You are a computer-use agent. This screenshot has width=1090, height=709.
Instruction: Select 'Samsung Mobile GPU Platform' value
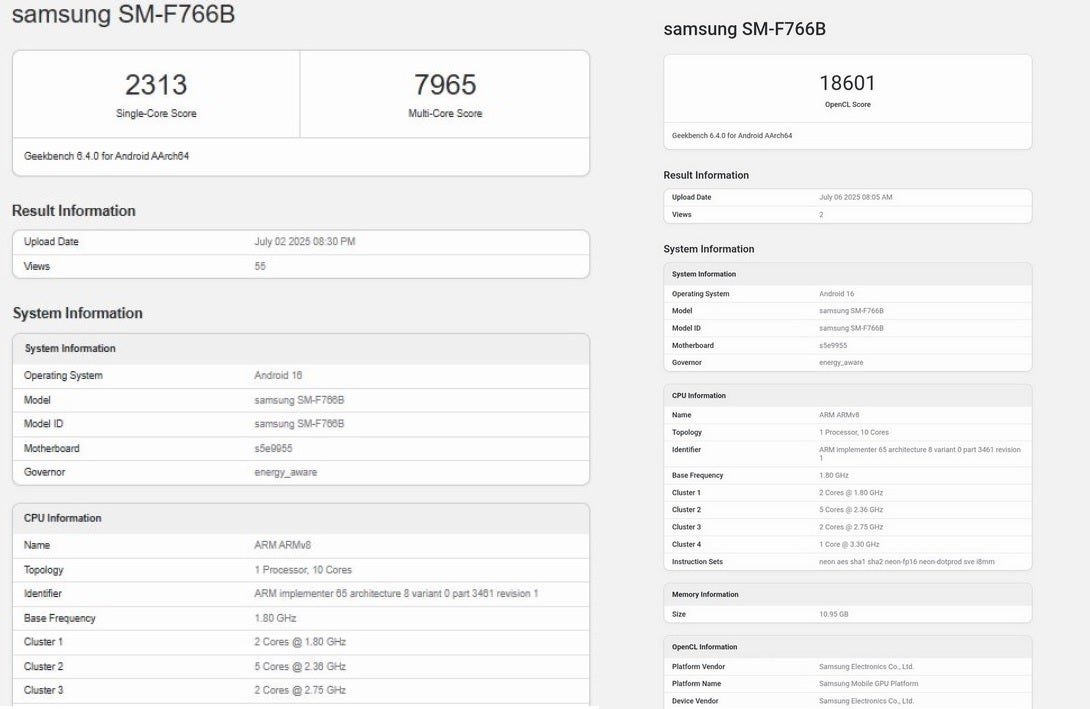868,684
